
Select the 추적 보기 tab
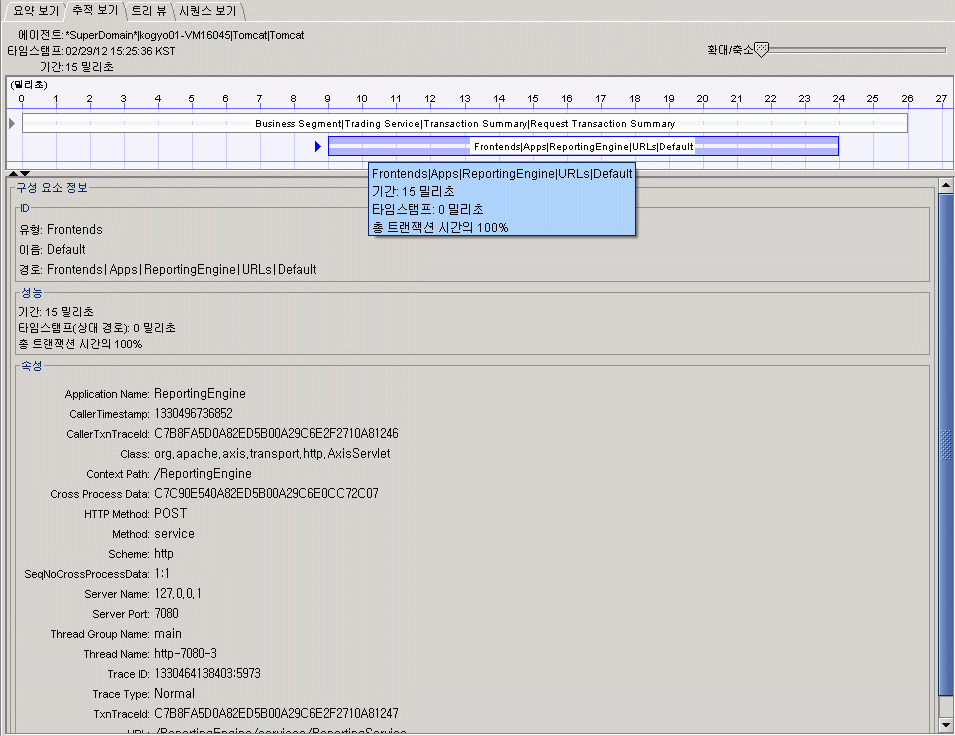coord(95,10)
